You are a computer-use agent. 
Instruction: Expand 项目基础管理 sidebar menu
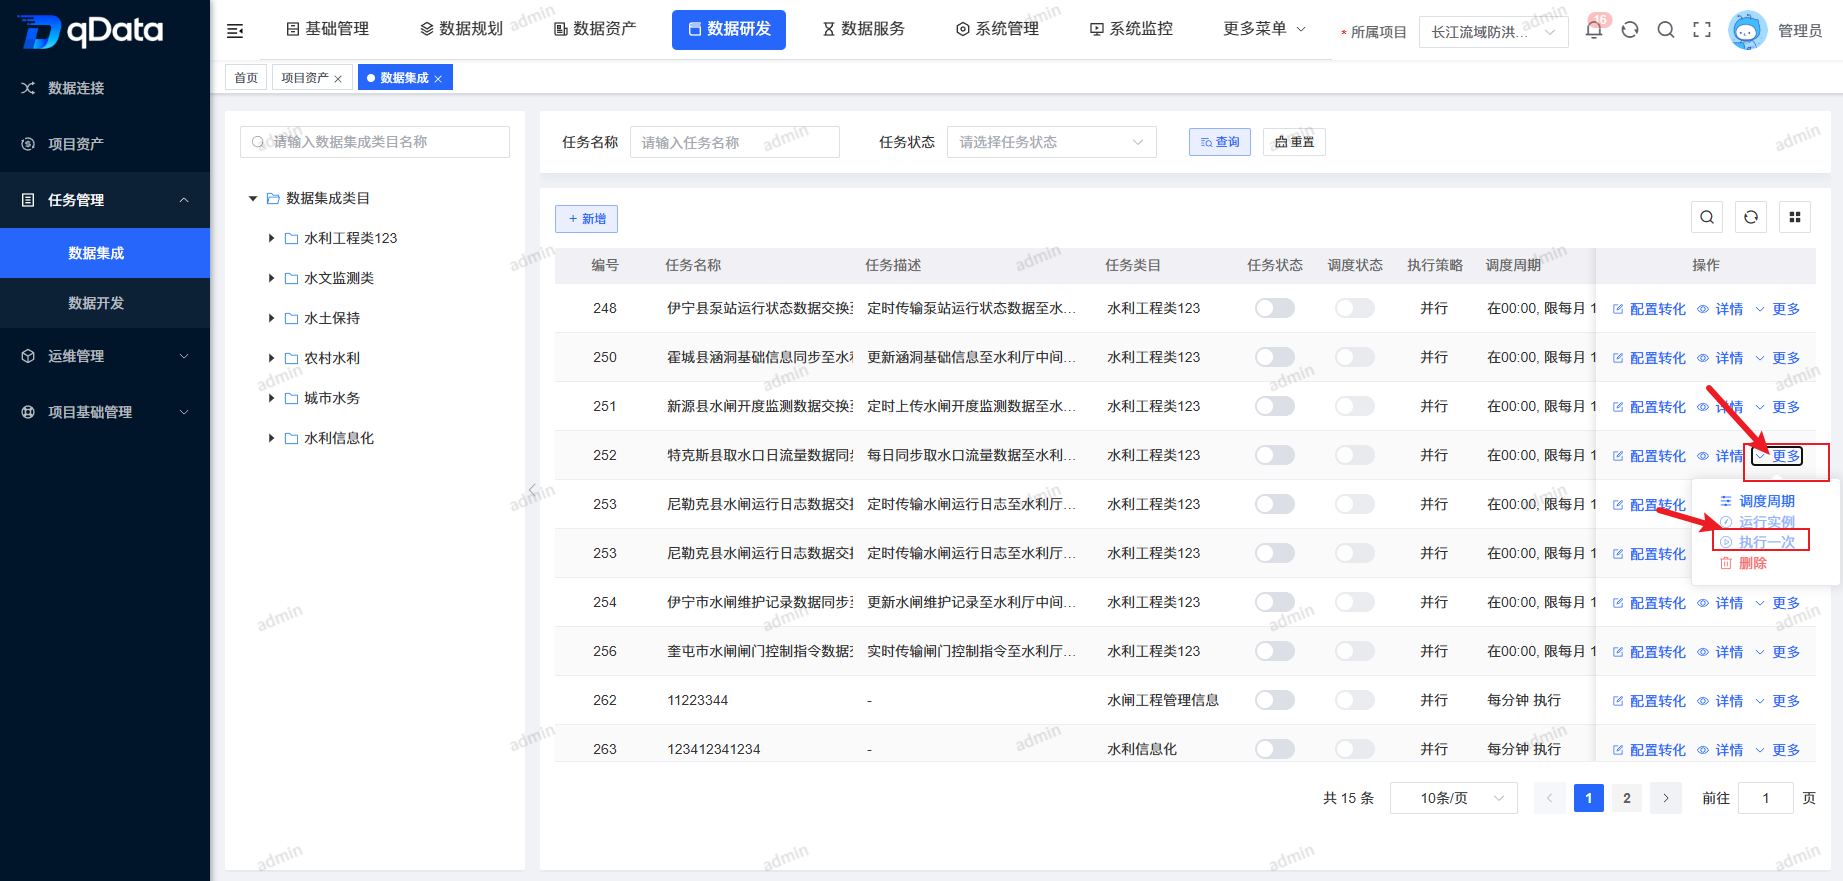105,412
